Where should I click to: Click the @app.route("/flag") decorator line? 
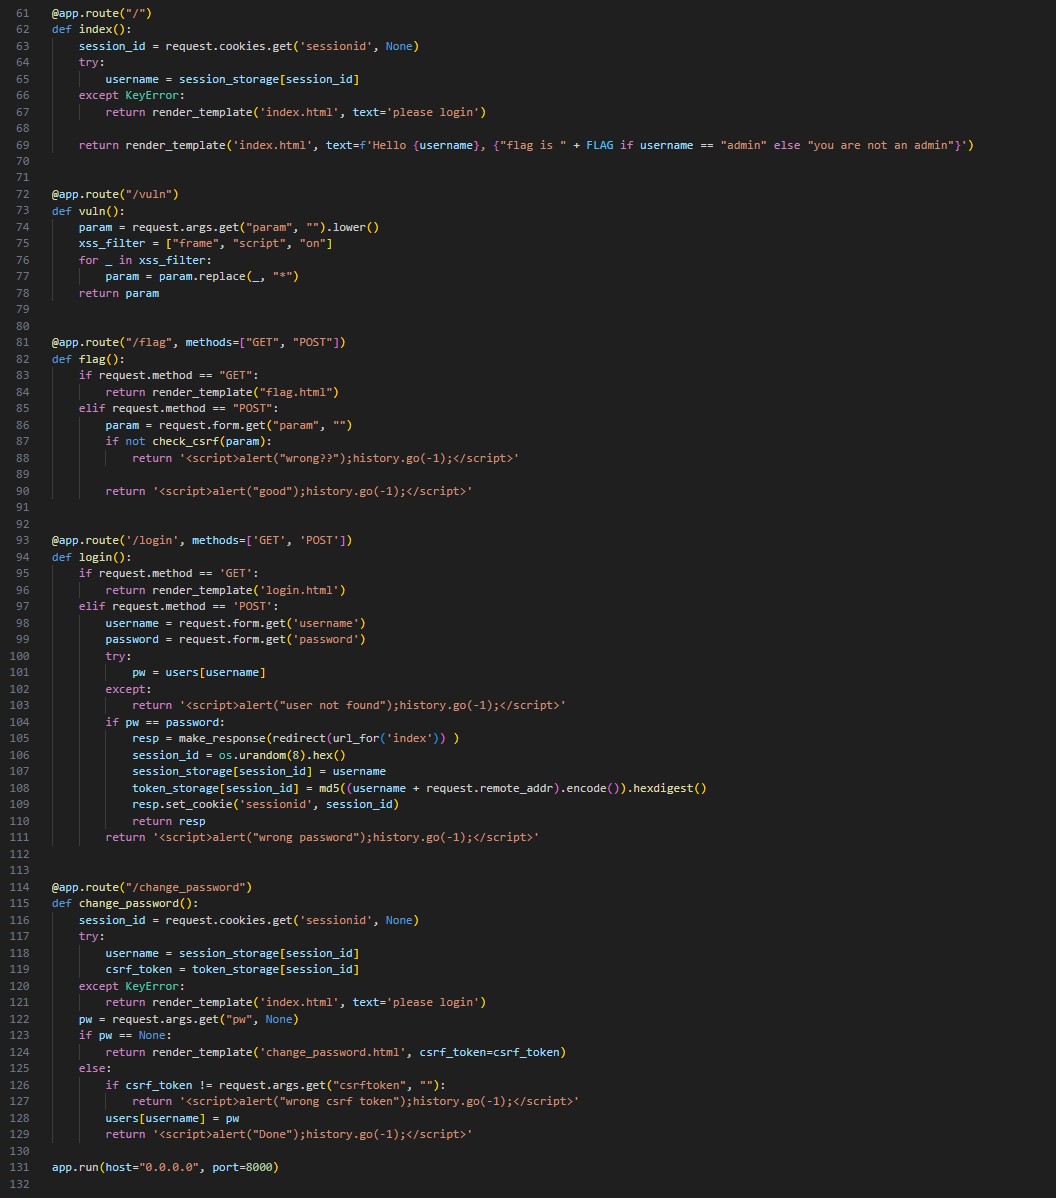pos(199,342)
